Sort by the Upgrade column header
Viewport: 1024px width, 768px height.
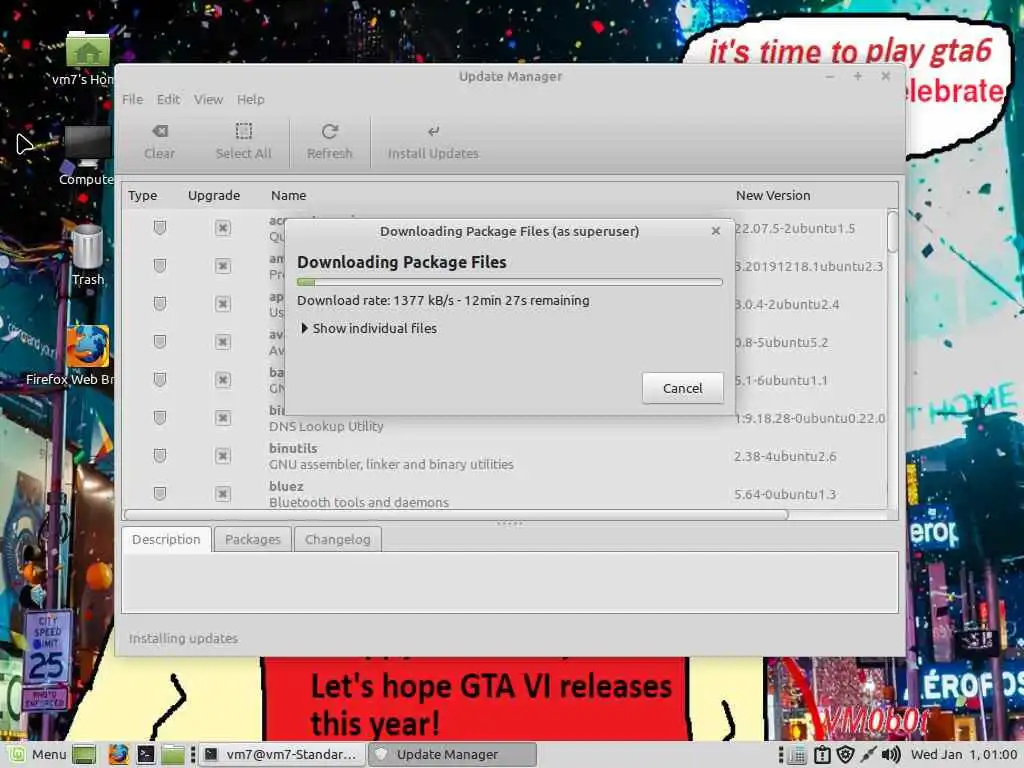tap(214, 195)
